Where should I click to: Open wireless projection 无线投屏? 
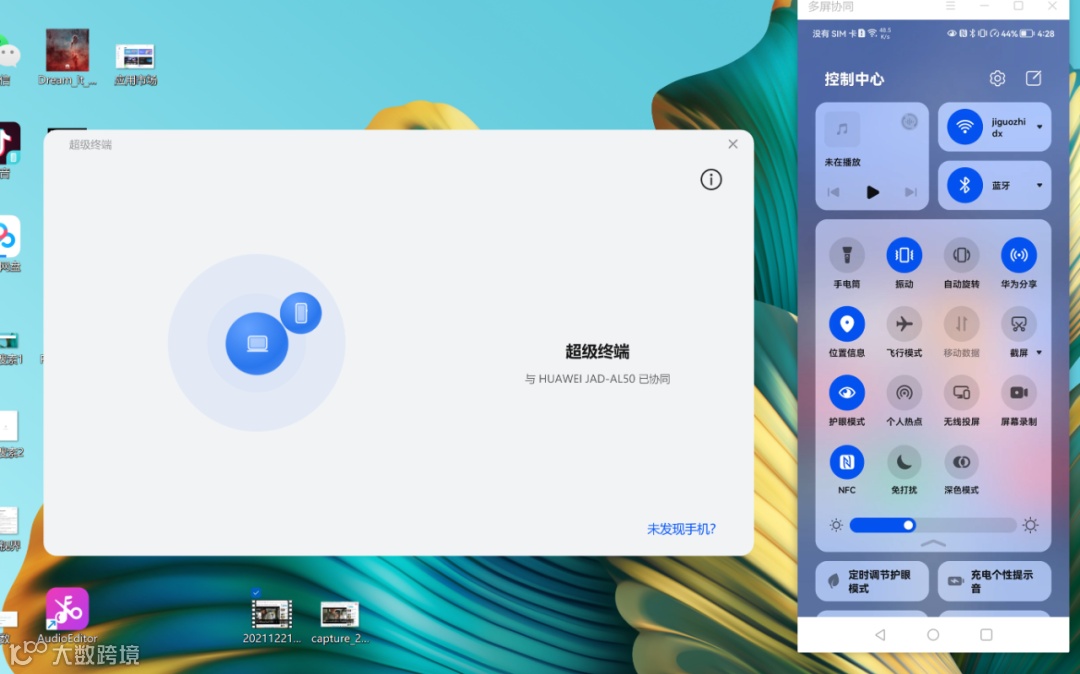click(x=962, y=393)
